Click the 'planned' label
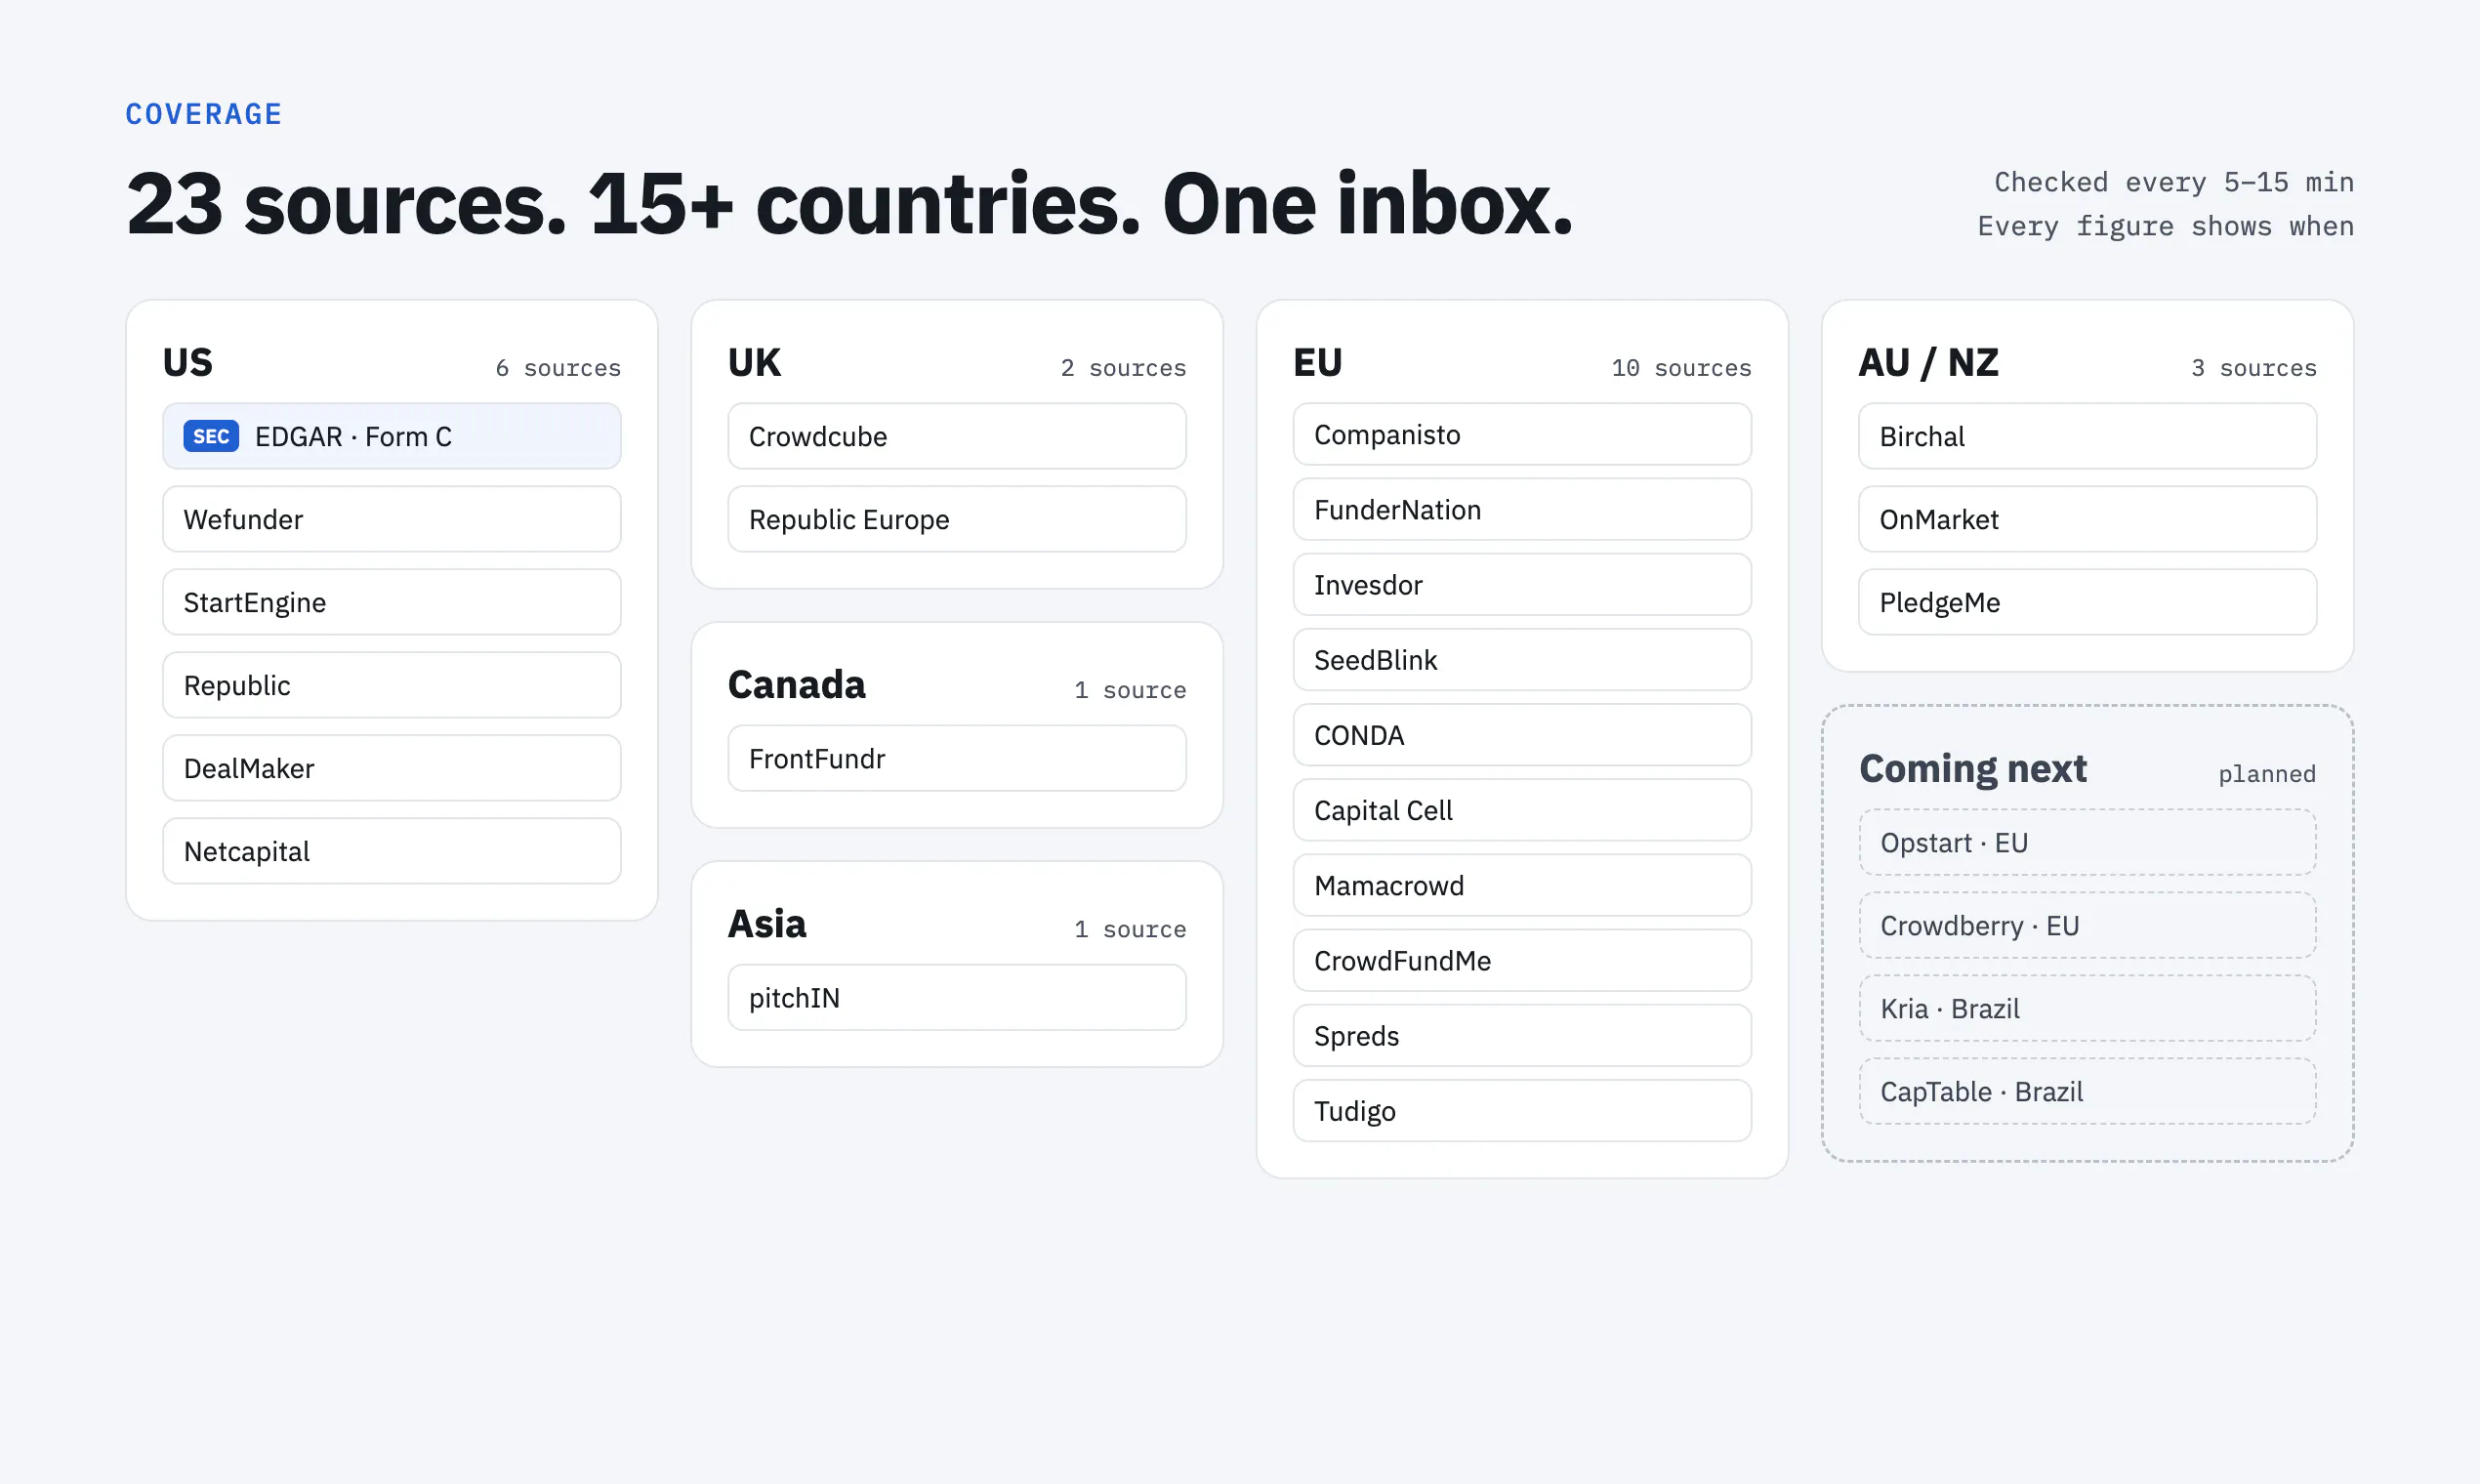This screenshot has width=2480, height=1484. [2267, 774]
